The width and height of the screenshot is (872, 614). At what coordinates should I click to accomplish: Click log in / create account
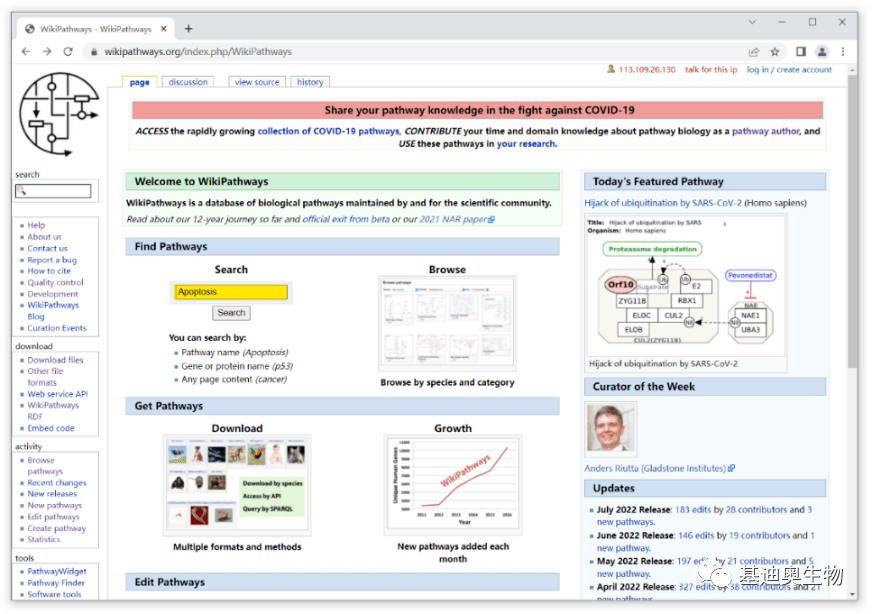(x=789, y=70)
